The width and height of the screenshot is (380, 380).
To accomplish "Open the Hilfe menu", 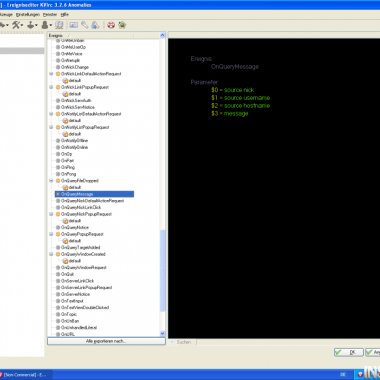I will pyautogui.click(x=65, y=15).
